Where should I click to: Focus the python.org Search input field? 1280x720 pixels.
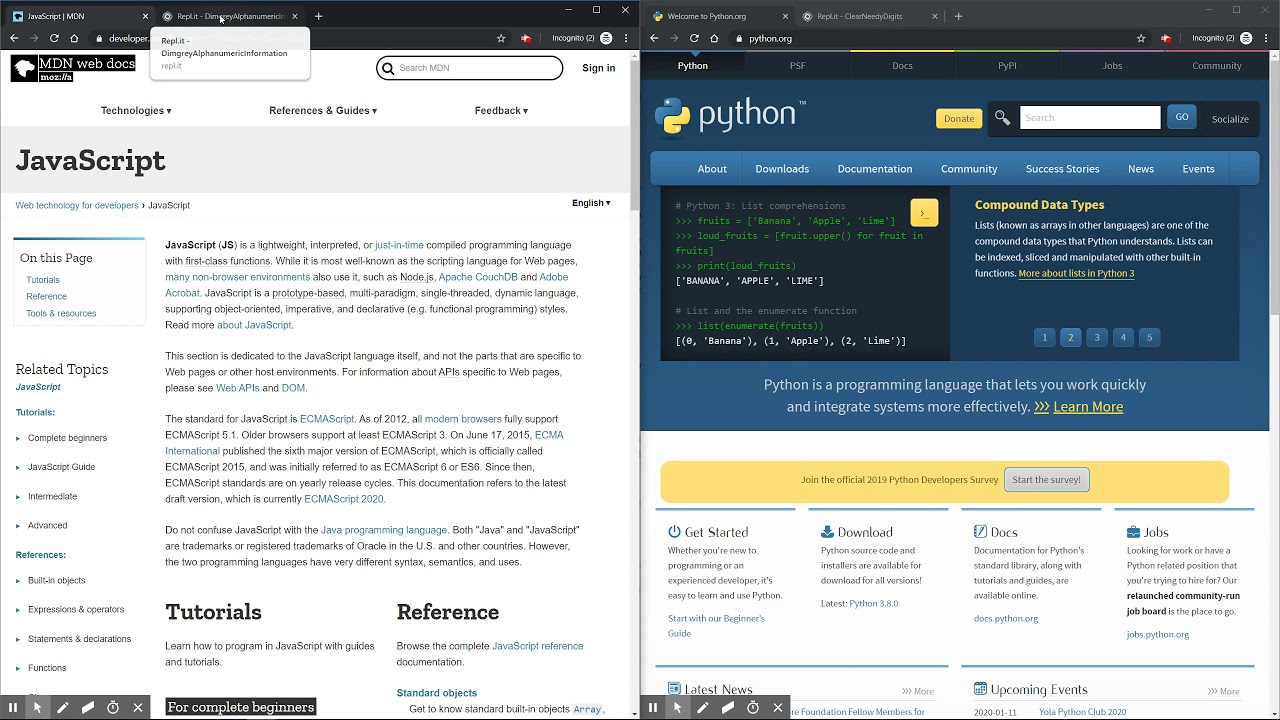coord(1090,118)
